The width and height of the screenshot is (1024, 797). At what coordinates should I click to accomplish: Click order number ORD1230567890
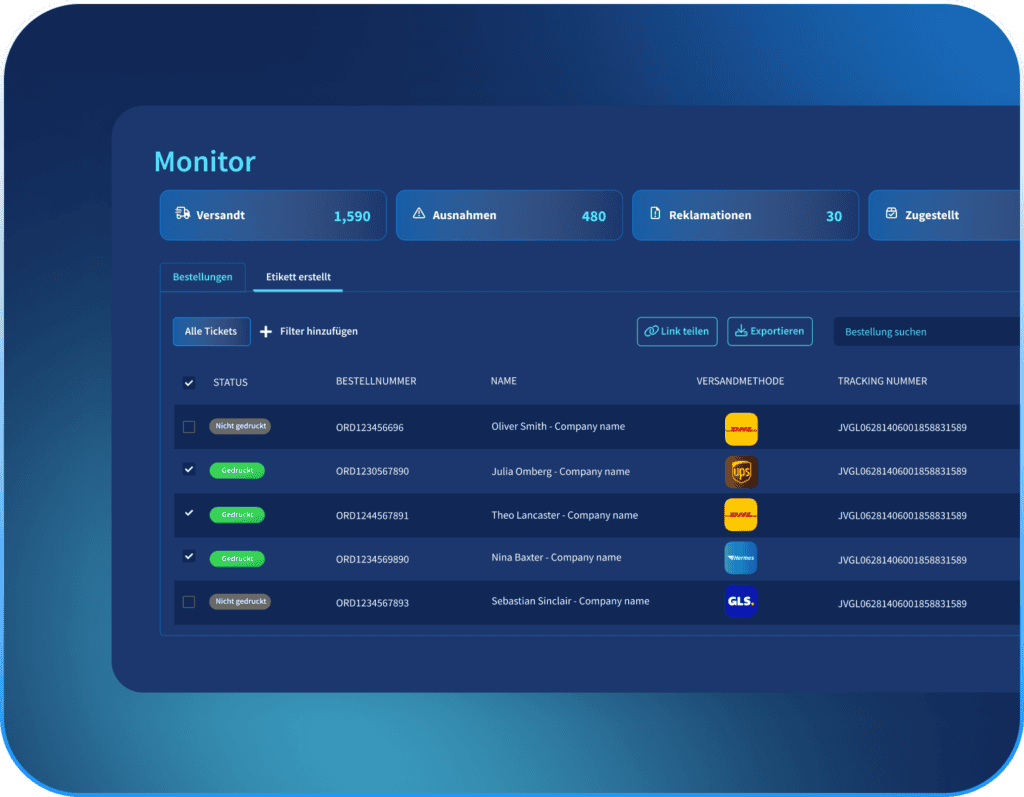[372, 471]
